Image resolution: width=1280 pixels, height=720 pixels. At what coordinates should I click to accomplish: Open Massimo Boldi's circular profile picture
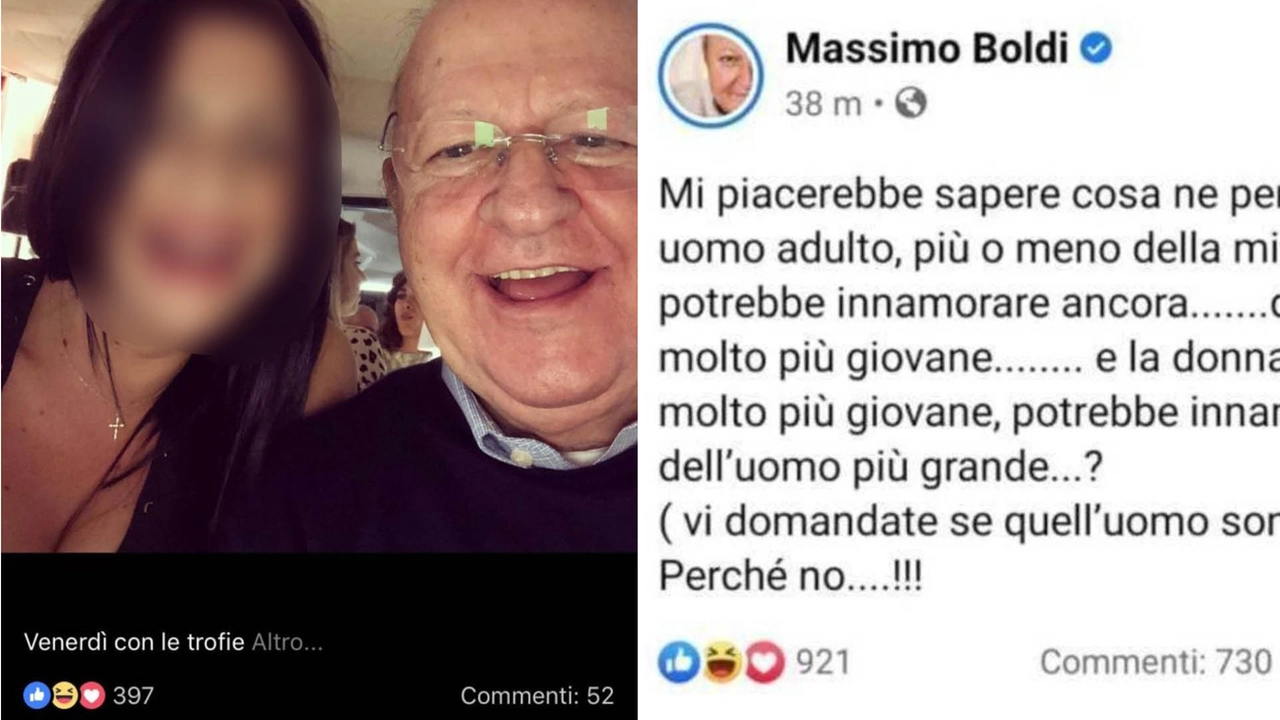click(711, 76)
